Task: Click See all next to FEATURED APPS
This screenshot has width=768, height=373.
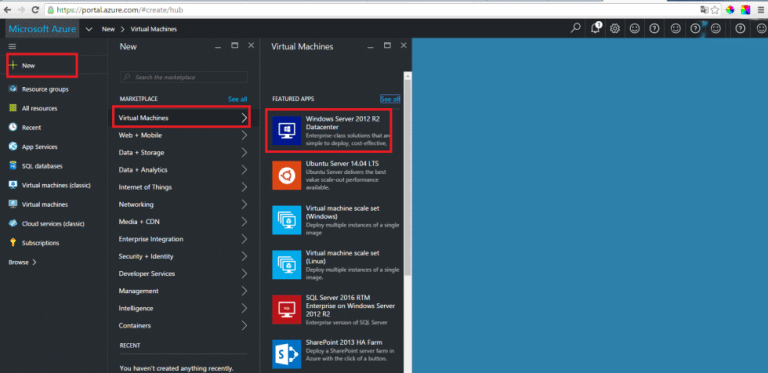Action: pyautogui.click(x=390, y=99)
